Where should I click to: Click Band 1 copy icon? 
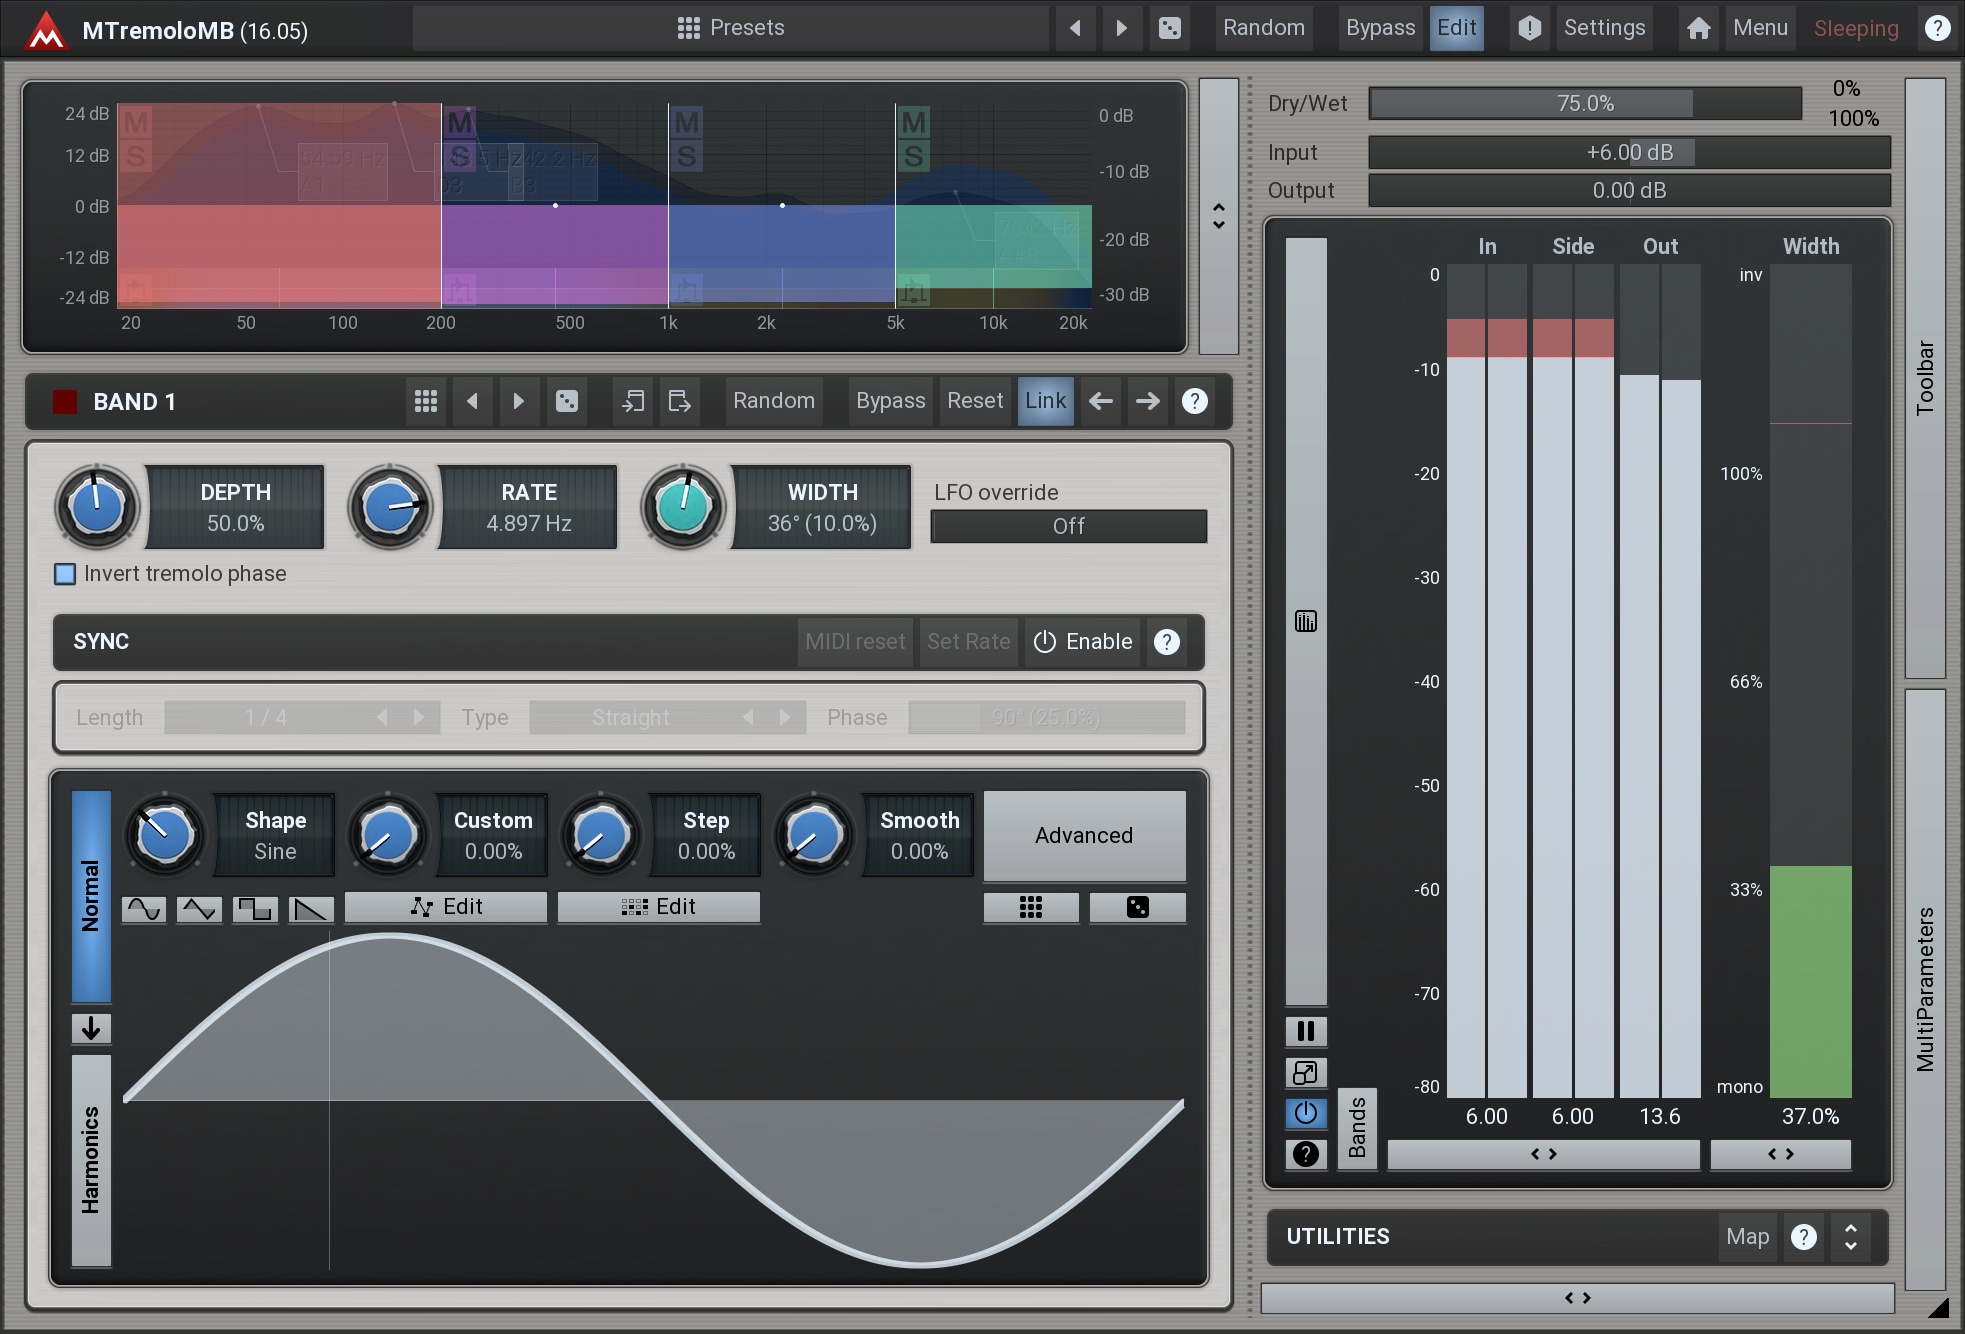[633, 401]
